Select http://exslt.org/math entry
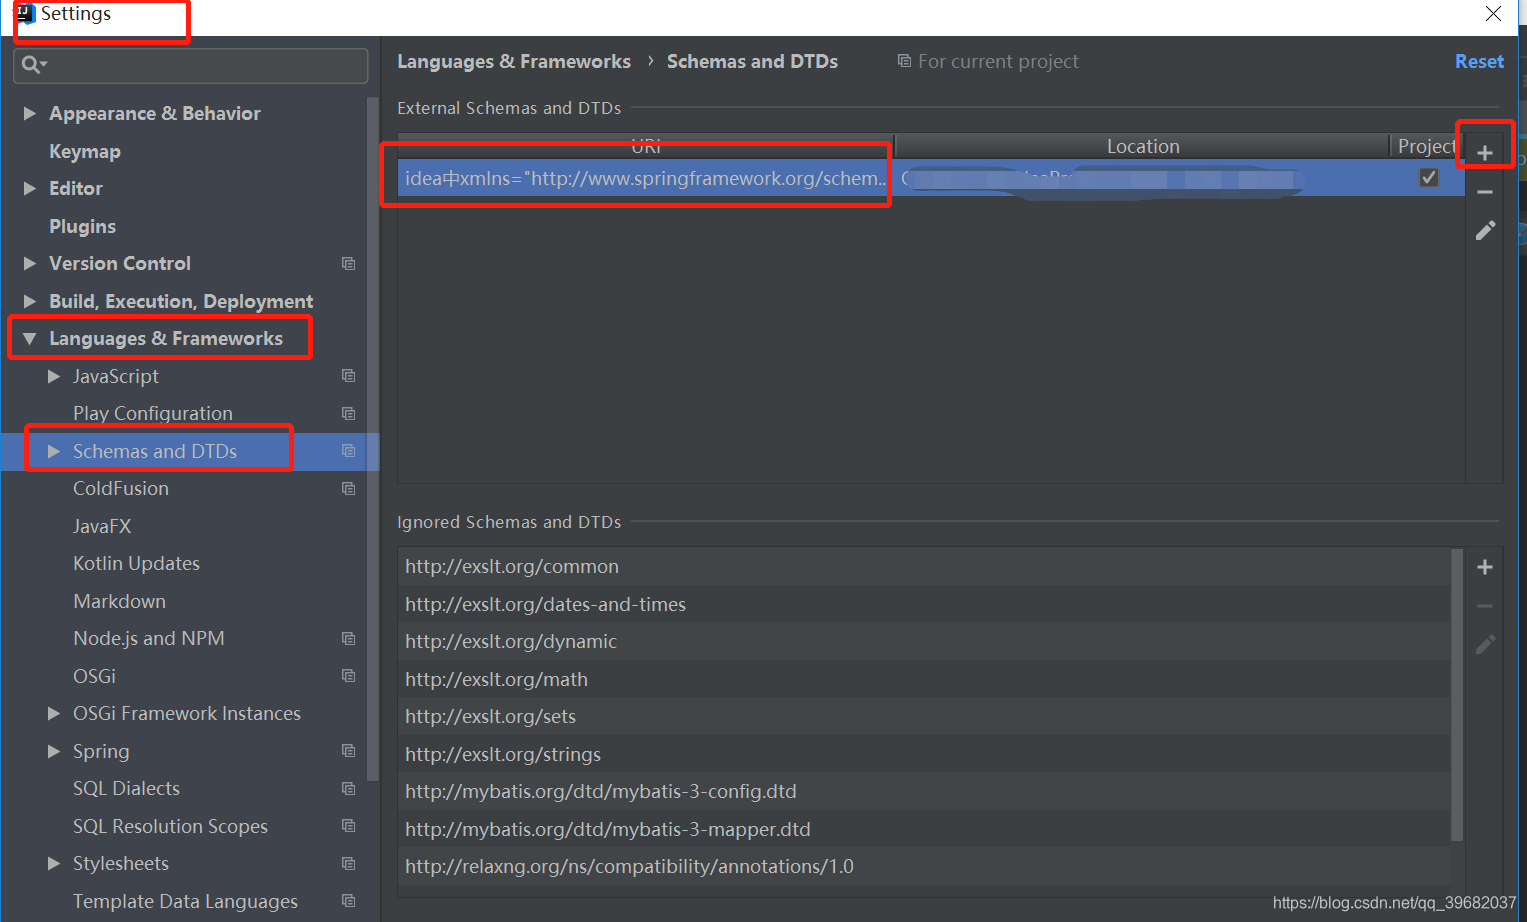Viewport: 1527px width, 922px height. pyautogui.click(x=924, y=679)
